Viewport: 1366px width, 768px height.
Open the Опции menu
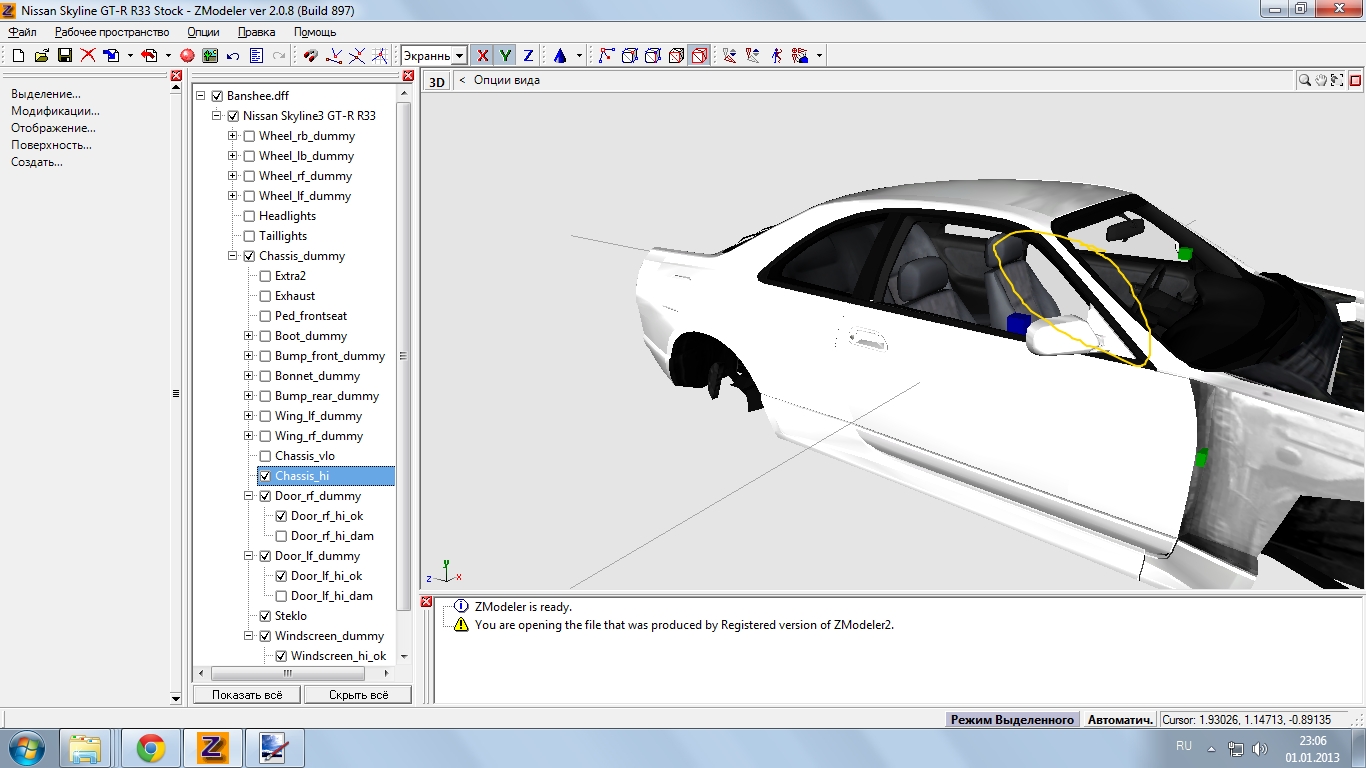click(x=203, y=32)
